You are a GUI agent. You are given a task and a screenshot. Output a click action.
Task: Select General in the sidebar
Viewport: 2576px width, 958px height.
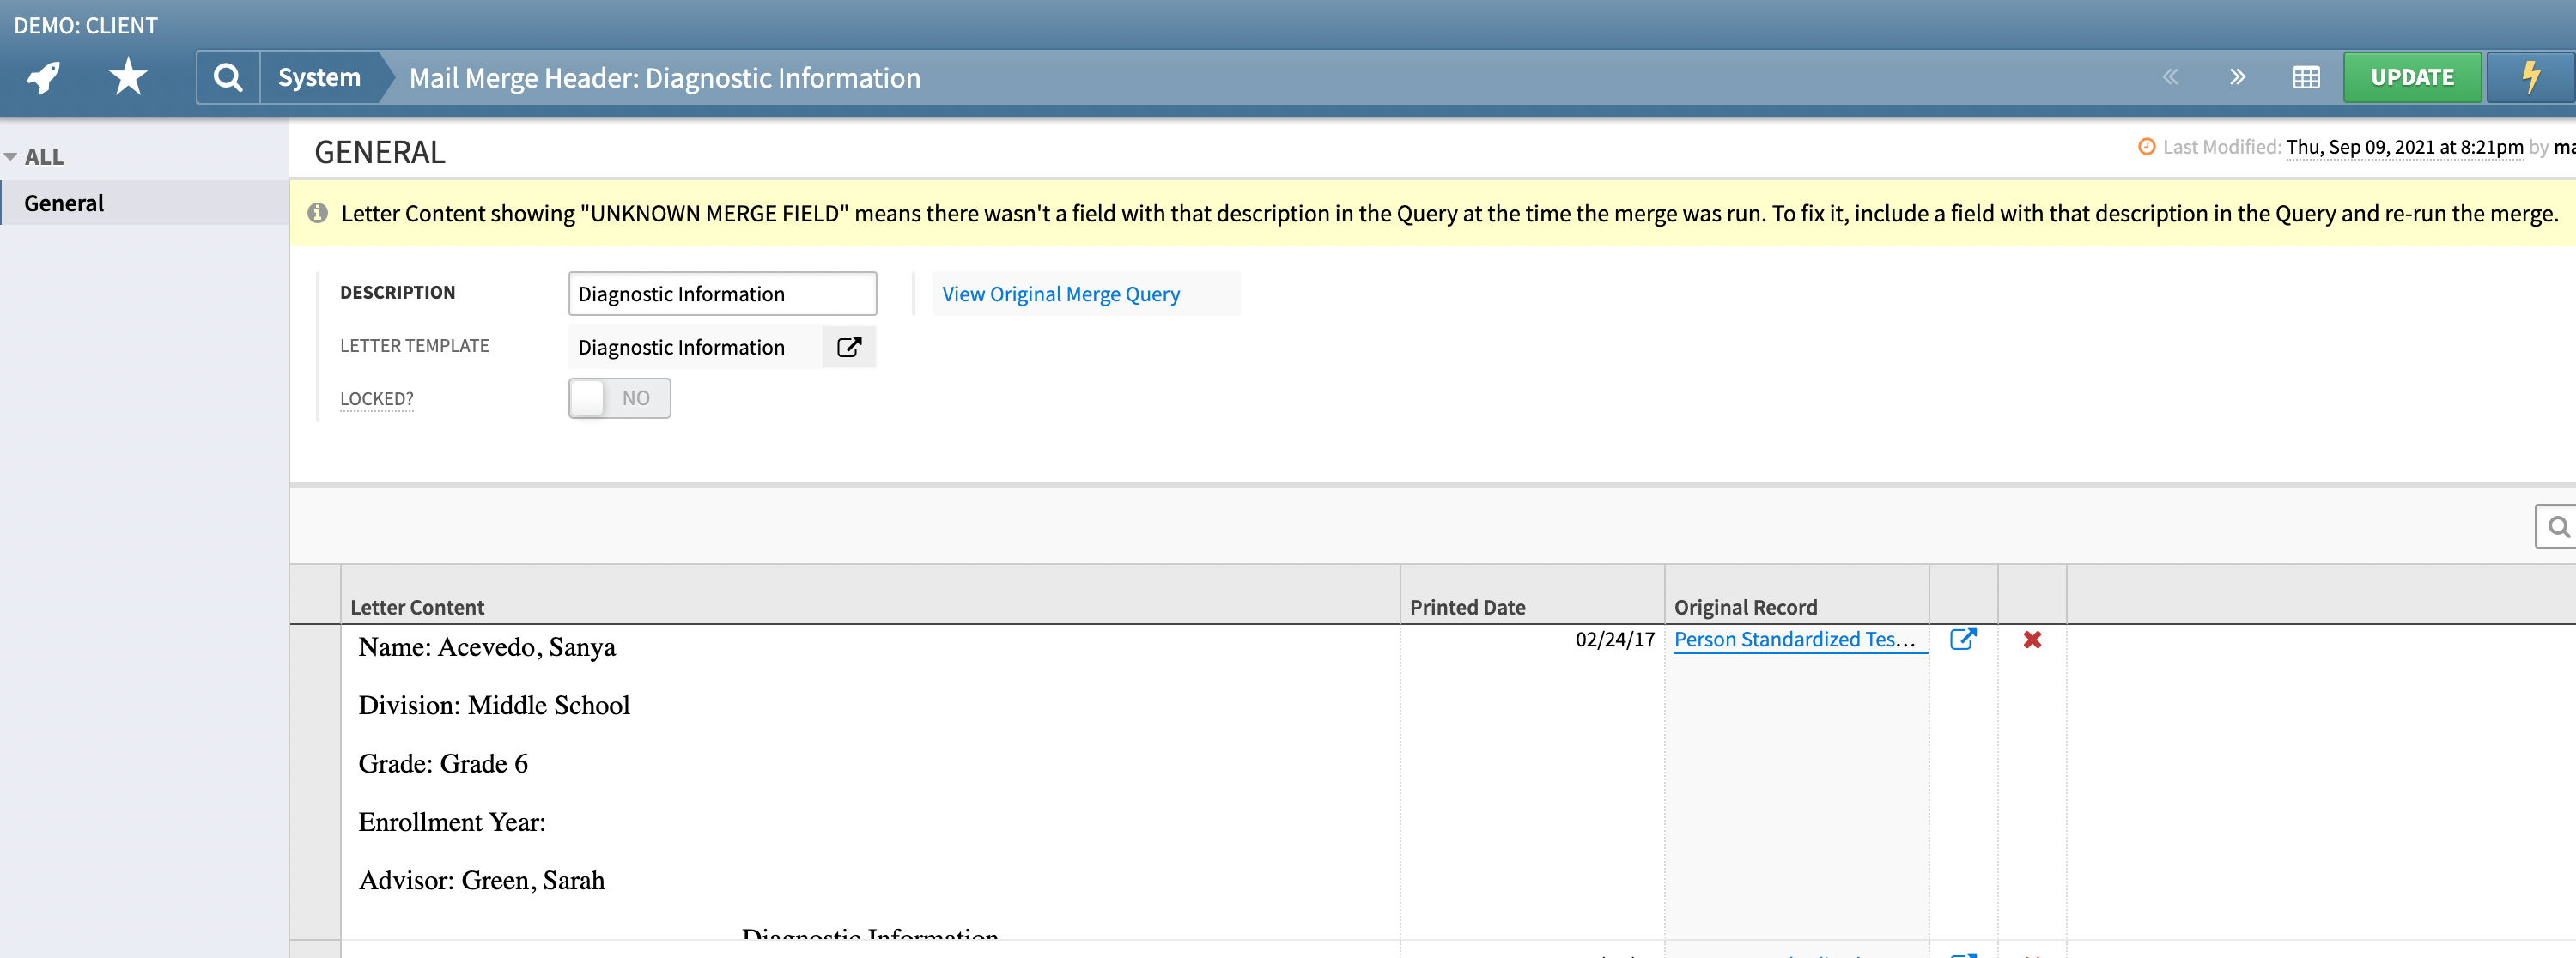64,203
